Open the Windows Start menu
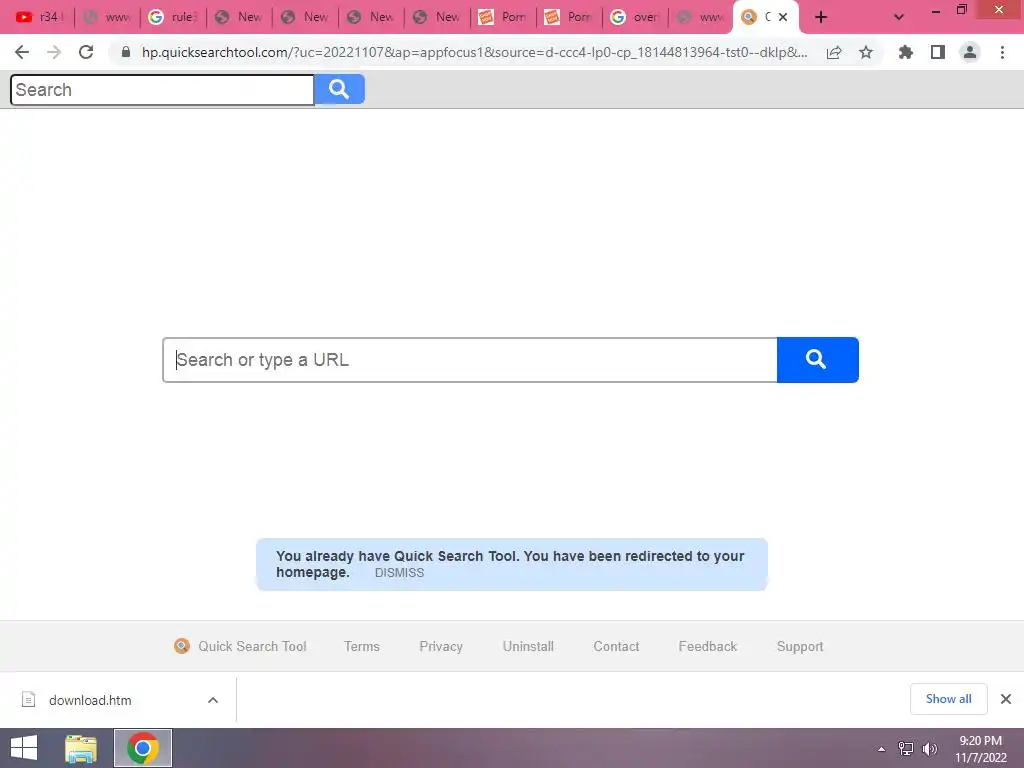This screenshot has width=1024, height=768. tap(24, 748)
